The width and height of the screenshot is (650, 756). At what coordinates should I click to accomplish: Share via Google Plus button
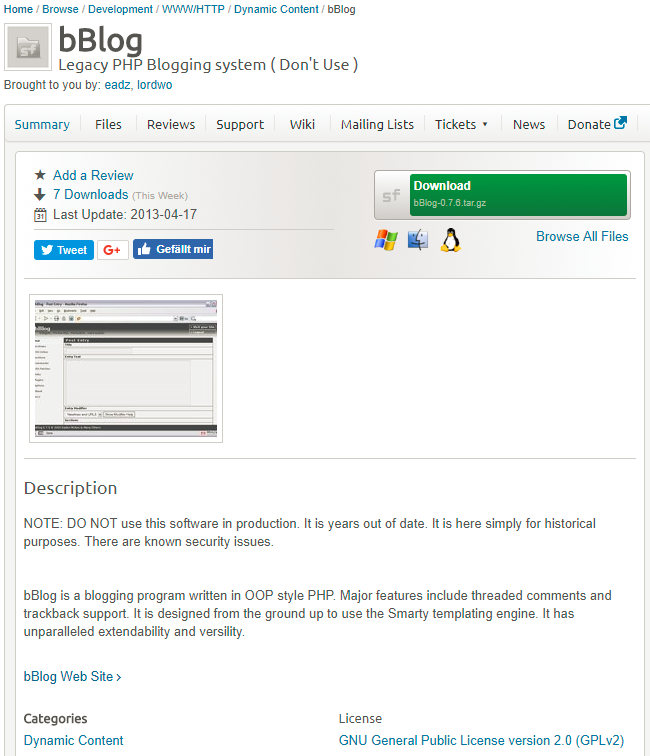[113, 250]
